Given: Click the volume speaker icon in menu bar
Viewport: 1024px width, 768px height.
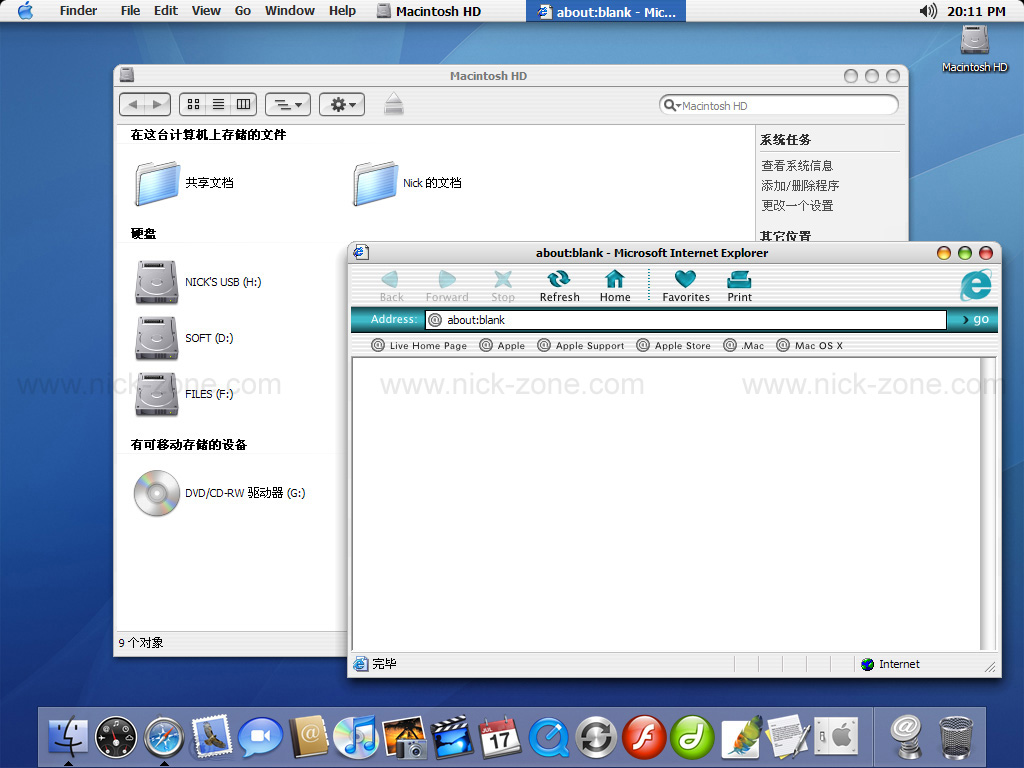Looking at the screenshot, I should [x=927, y=11].
